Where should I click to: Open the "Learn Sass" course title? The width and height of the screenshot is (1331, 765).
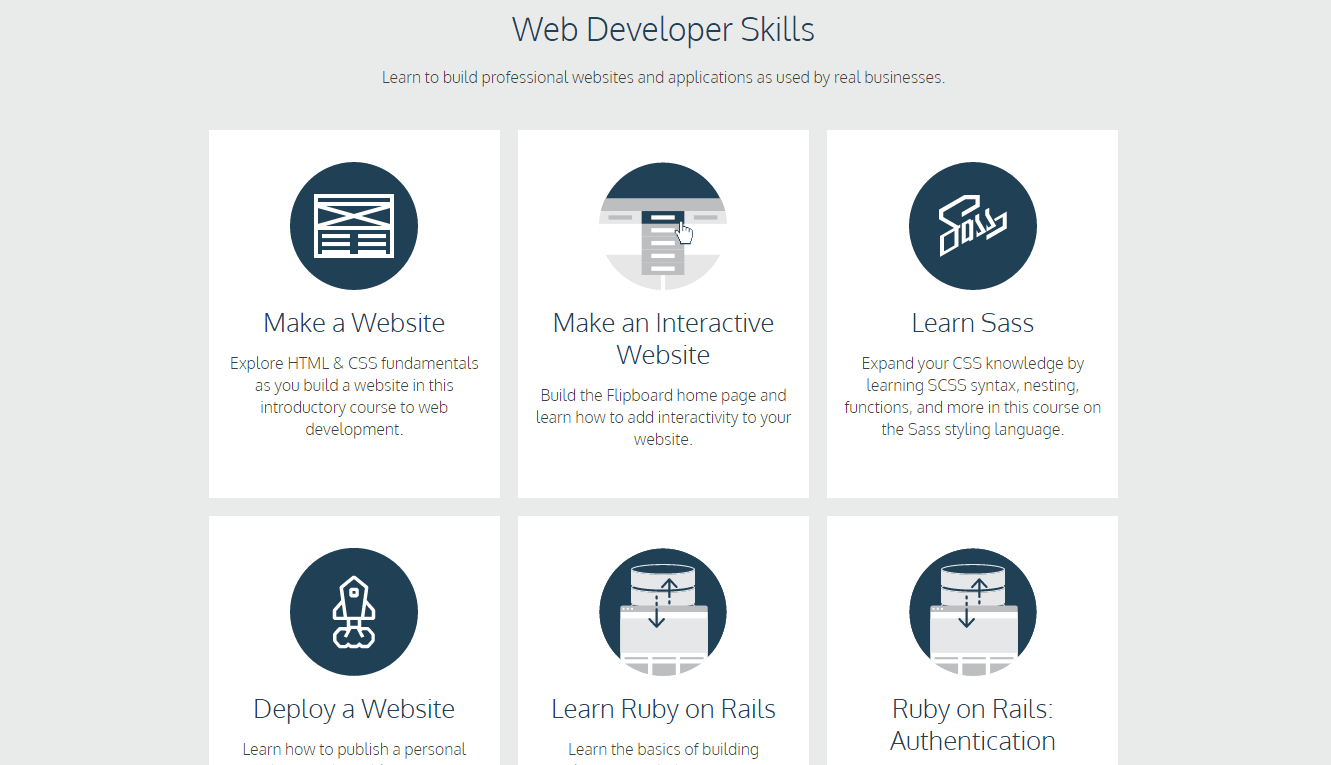[972, 322]
